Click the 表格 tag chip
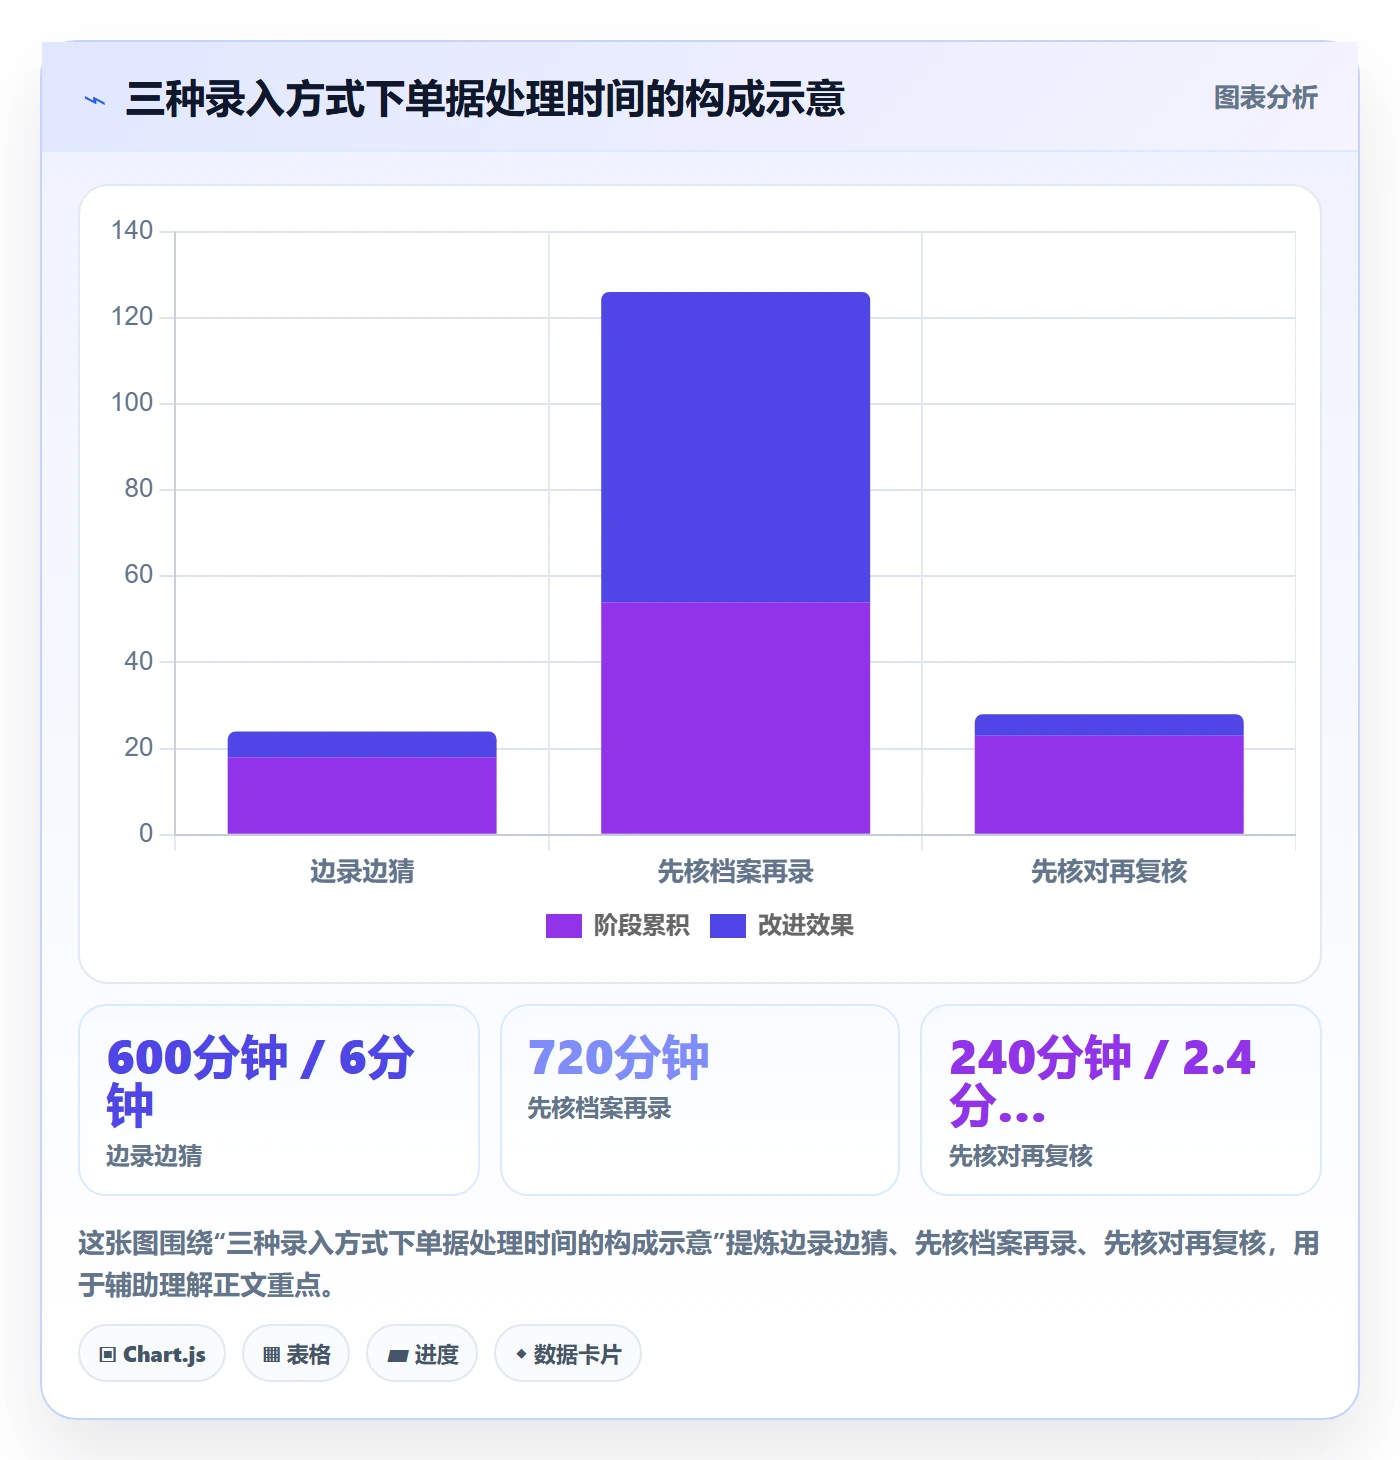 (x=296, y=1354)
